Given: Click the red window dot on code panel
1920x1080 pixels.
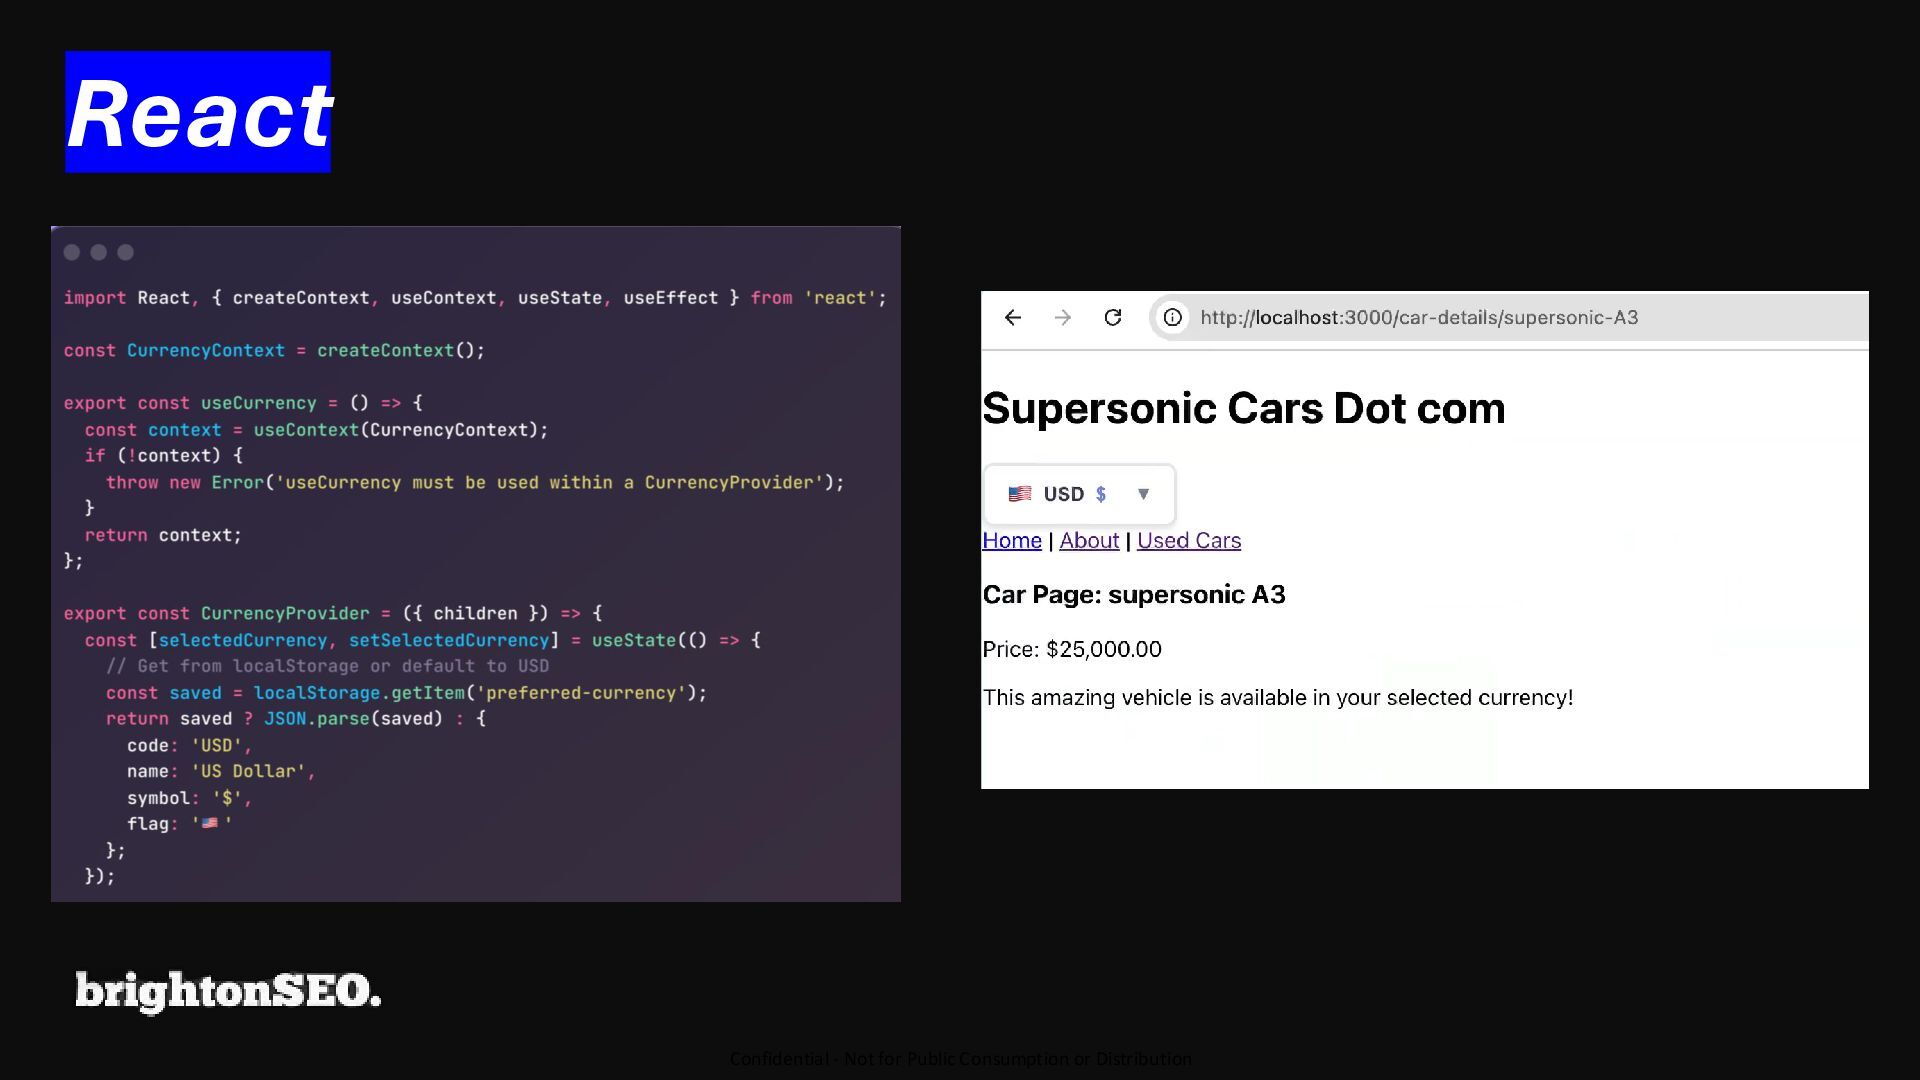Looking at the screenshot, I should coord(72,253).
